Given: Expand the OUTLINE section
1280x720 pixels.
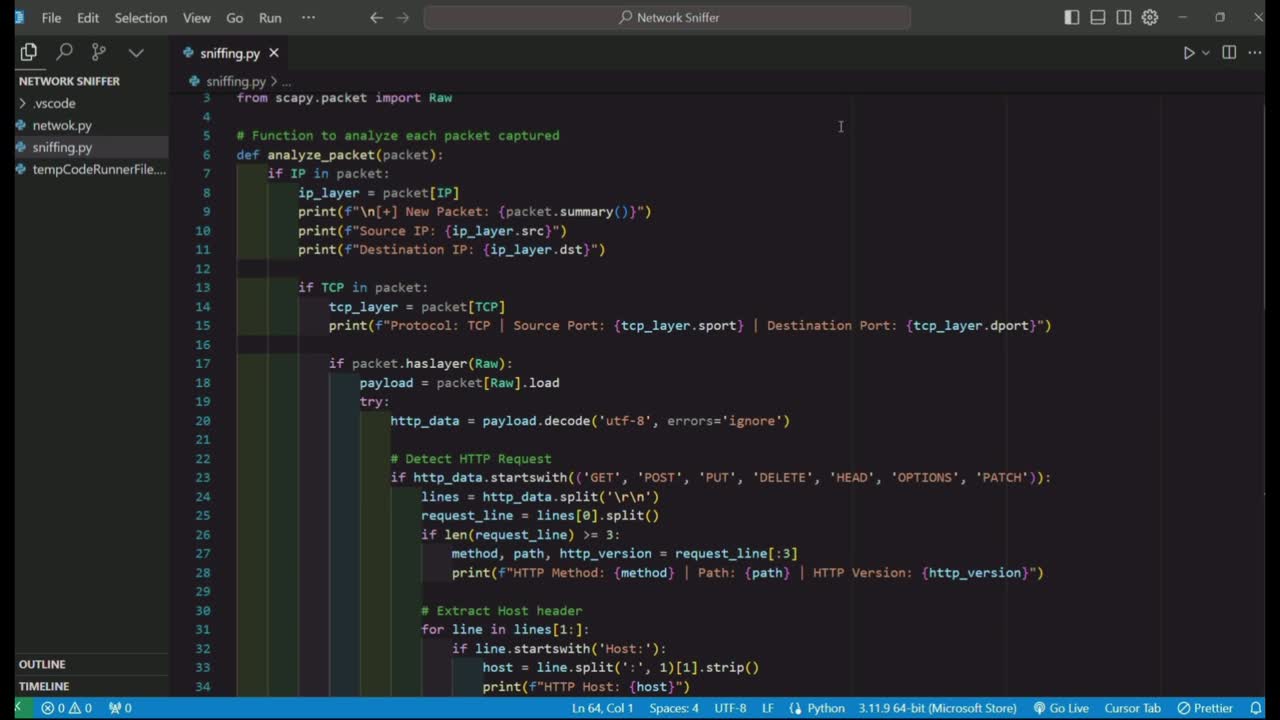Looking at the screenshot, I should pyautogui.click(x=92, y=664).
